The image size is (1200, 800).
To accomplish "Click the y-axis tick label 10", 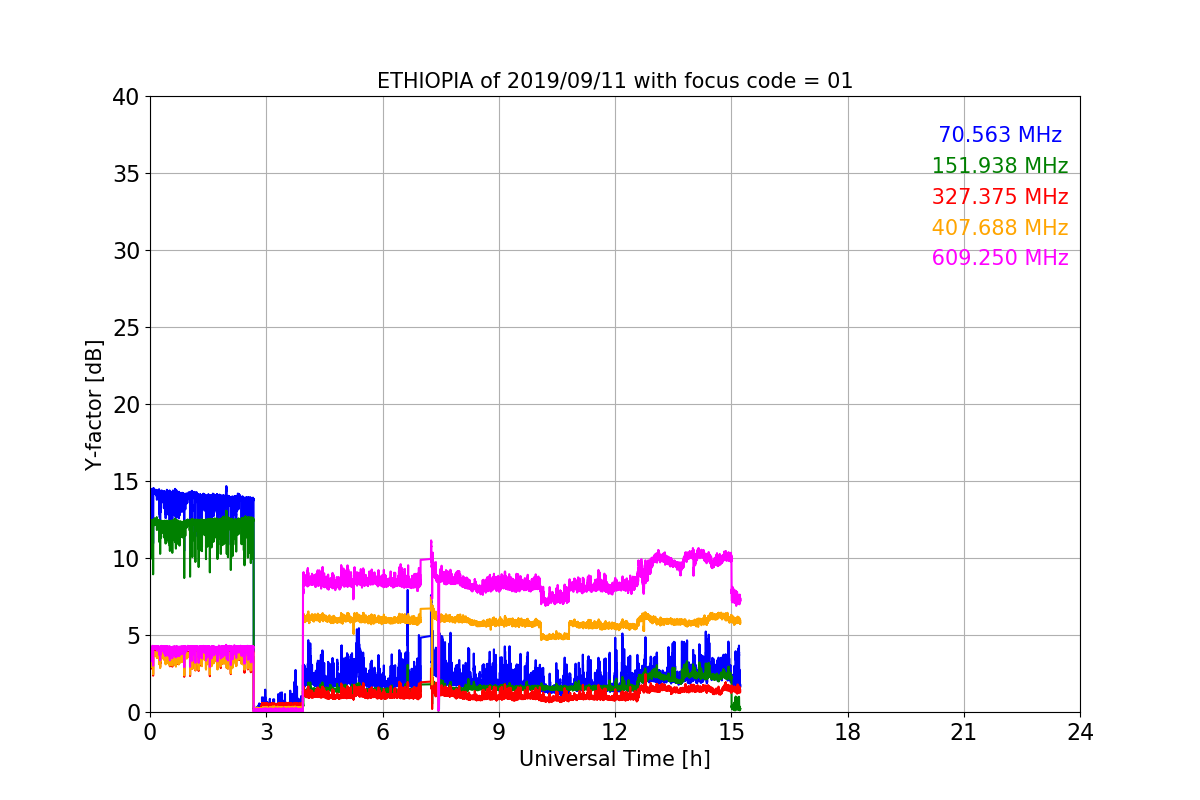I will (125, 559).
